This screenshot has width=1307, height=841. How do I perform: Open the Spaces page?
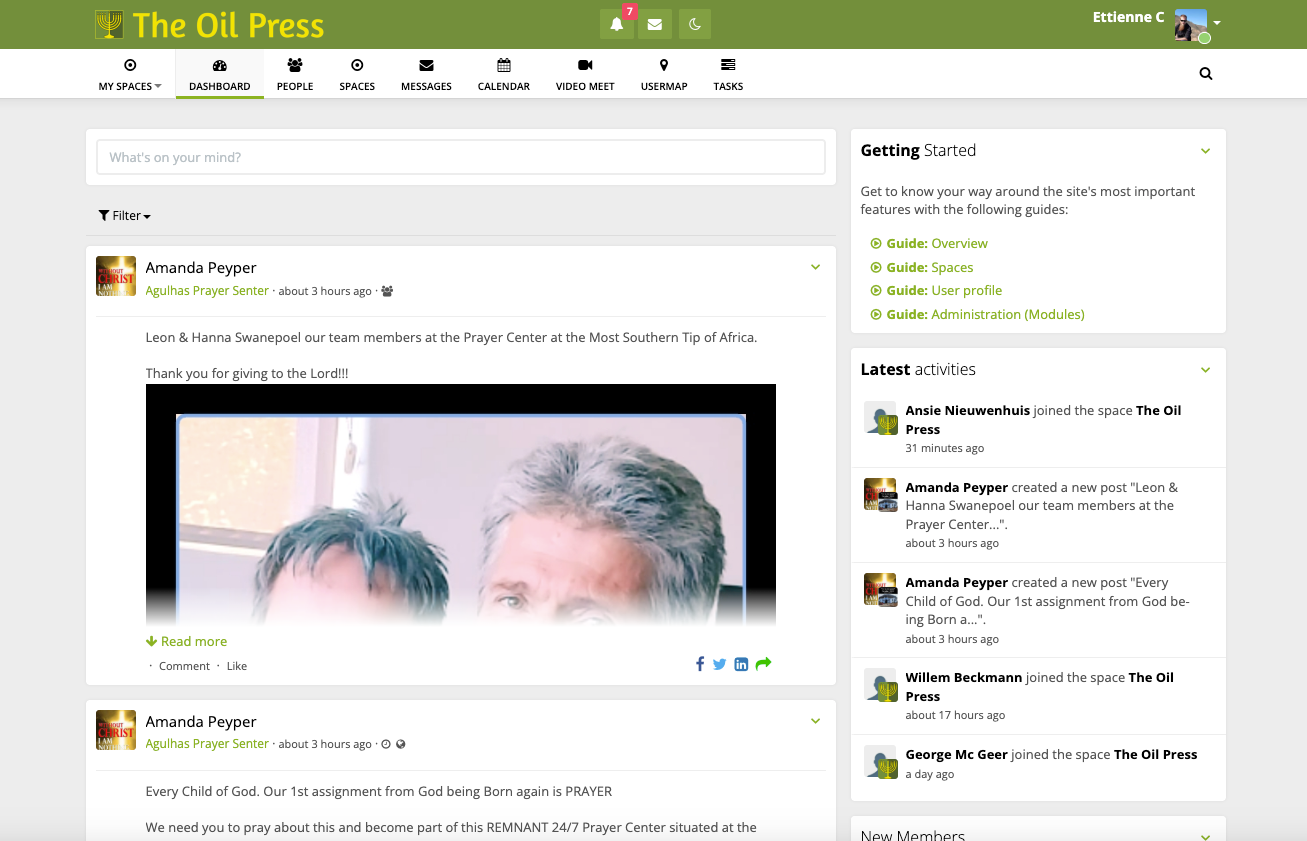(x=357, y=74)
